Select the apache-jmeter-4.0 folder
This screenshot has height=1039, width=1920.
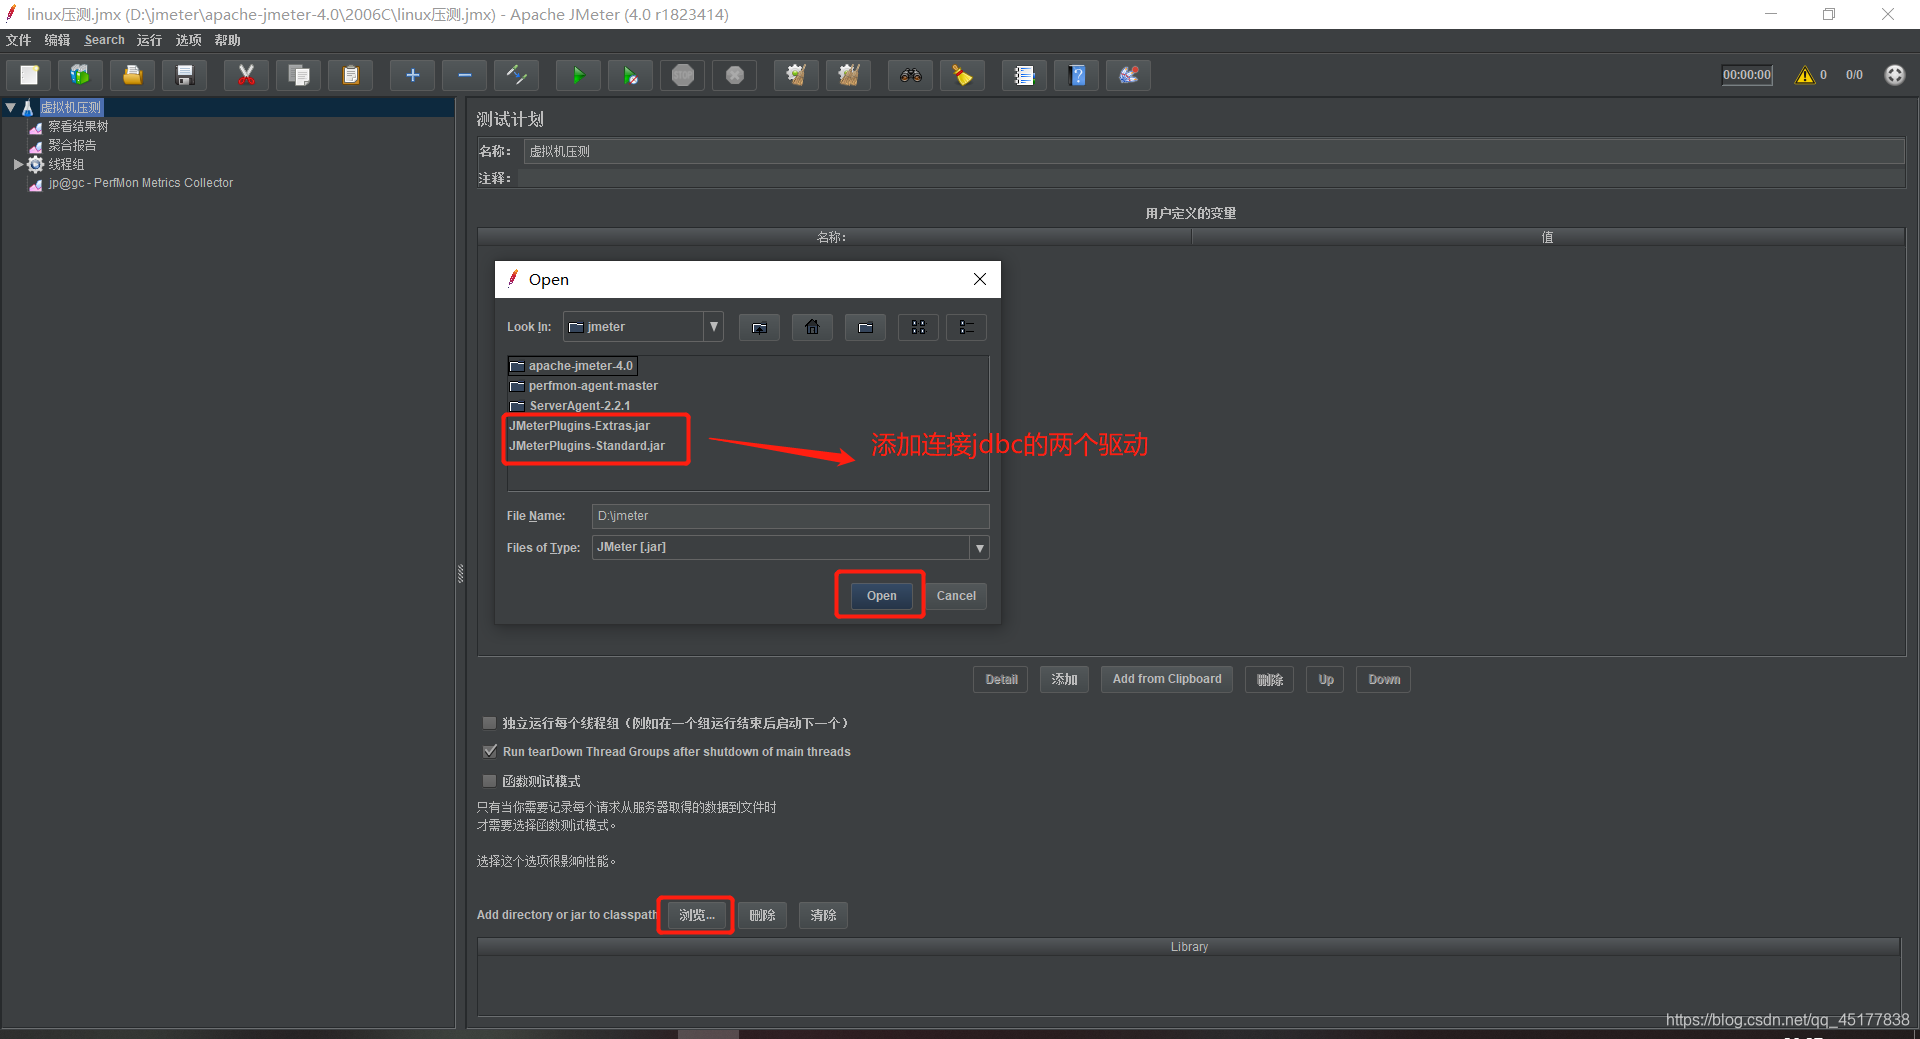572,366
